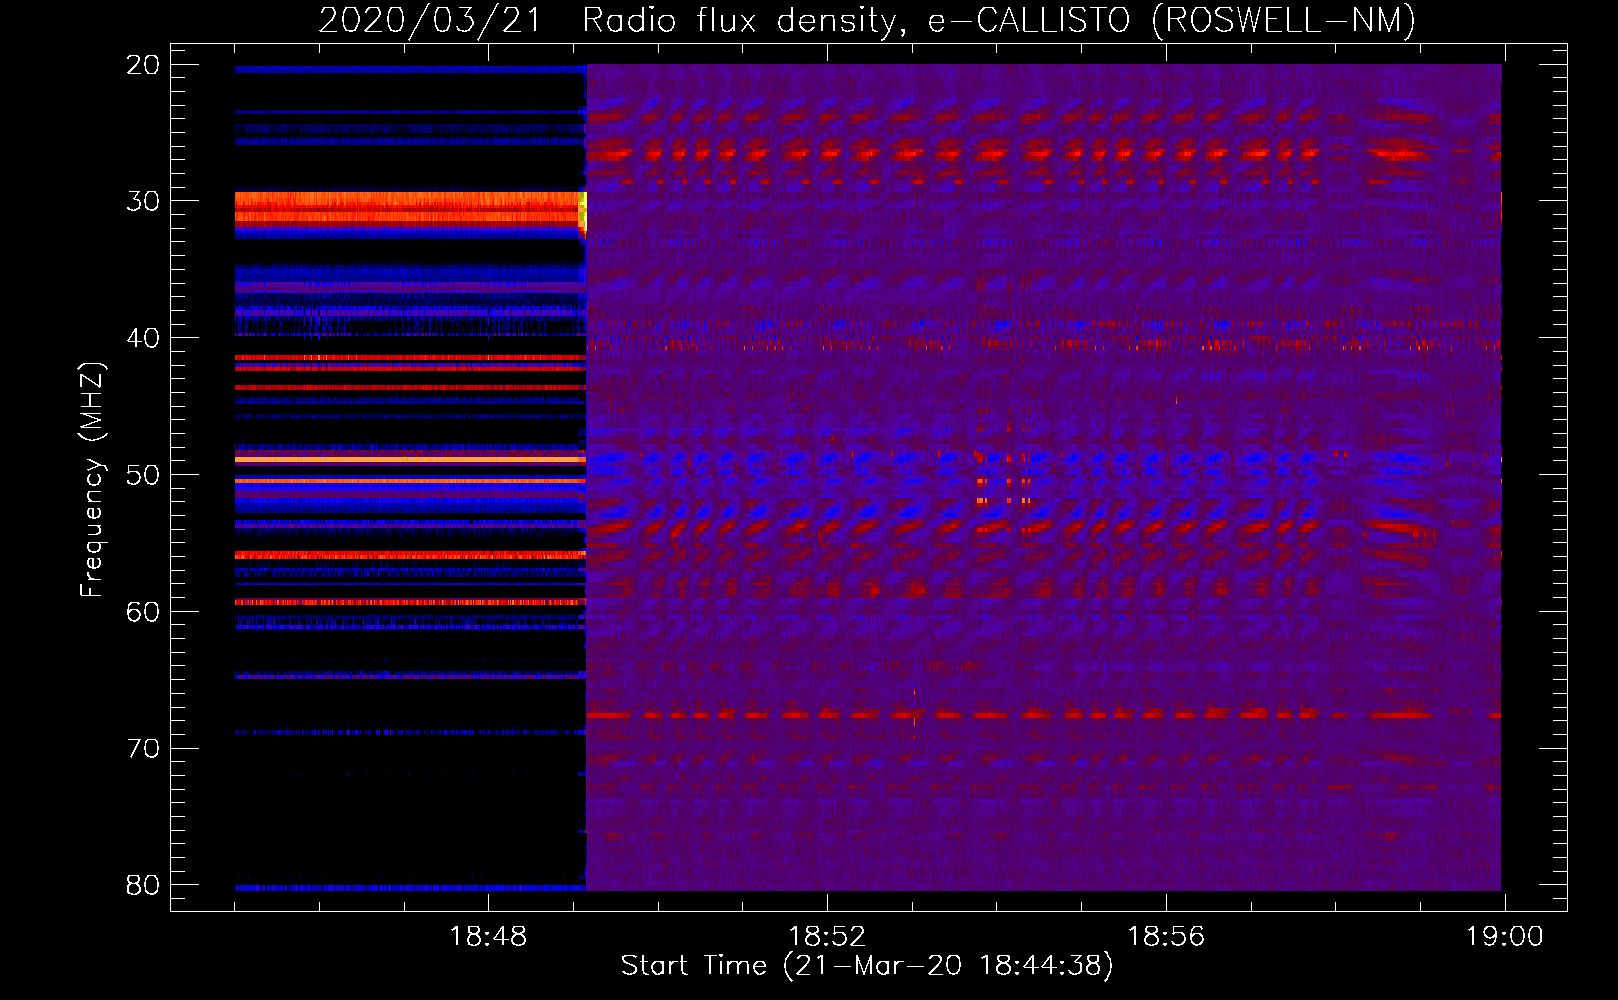Click the bright orange band near 30 MHz
Image resolution: width=1618 pixels, height=1000 pixels.
pos(408,211)
